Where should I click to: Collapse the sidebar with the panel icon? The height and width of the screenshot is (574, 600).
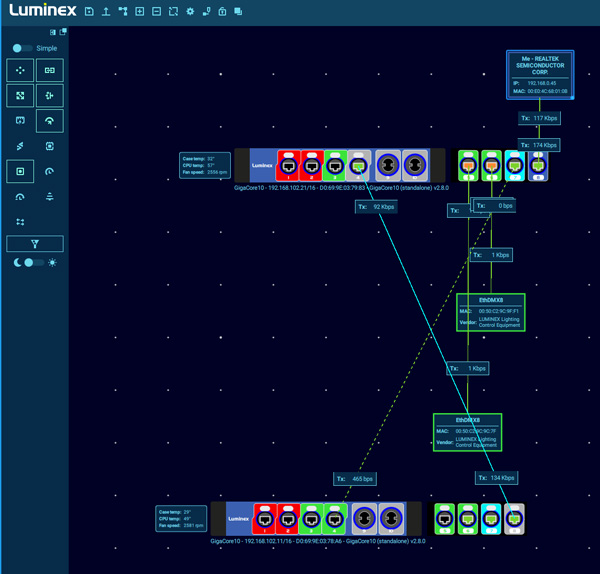(53, 32)
